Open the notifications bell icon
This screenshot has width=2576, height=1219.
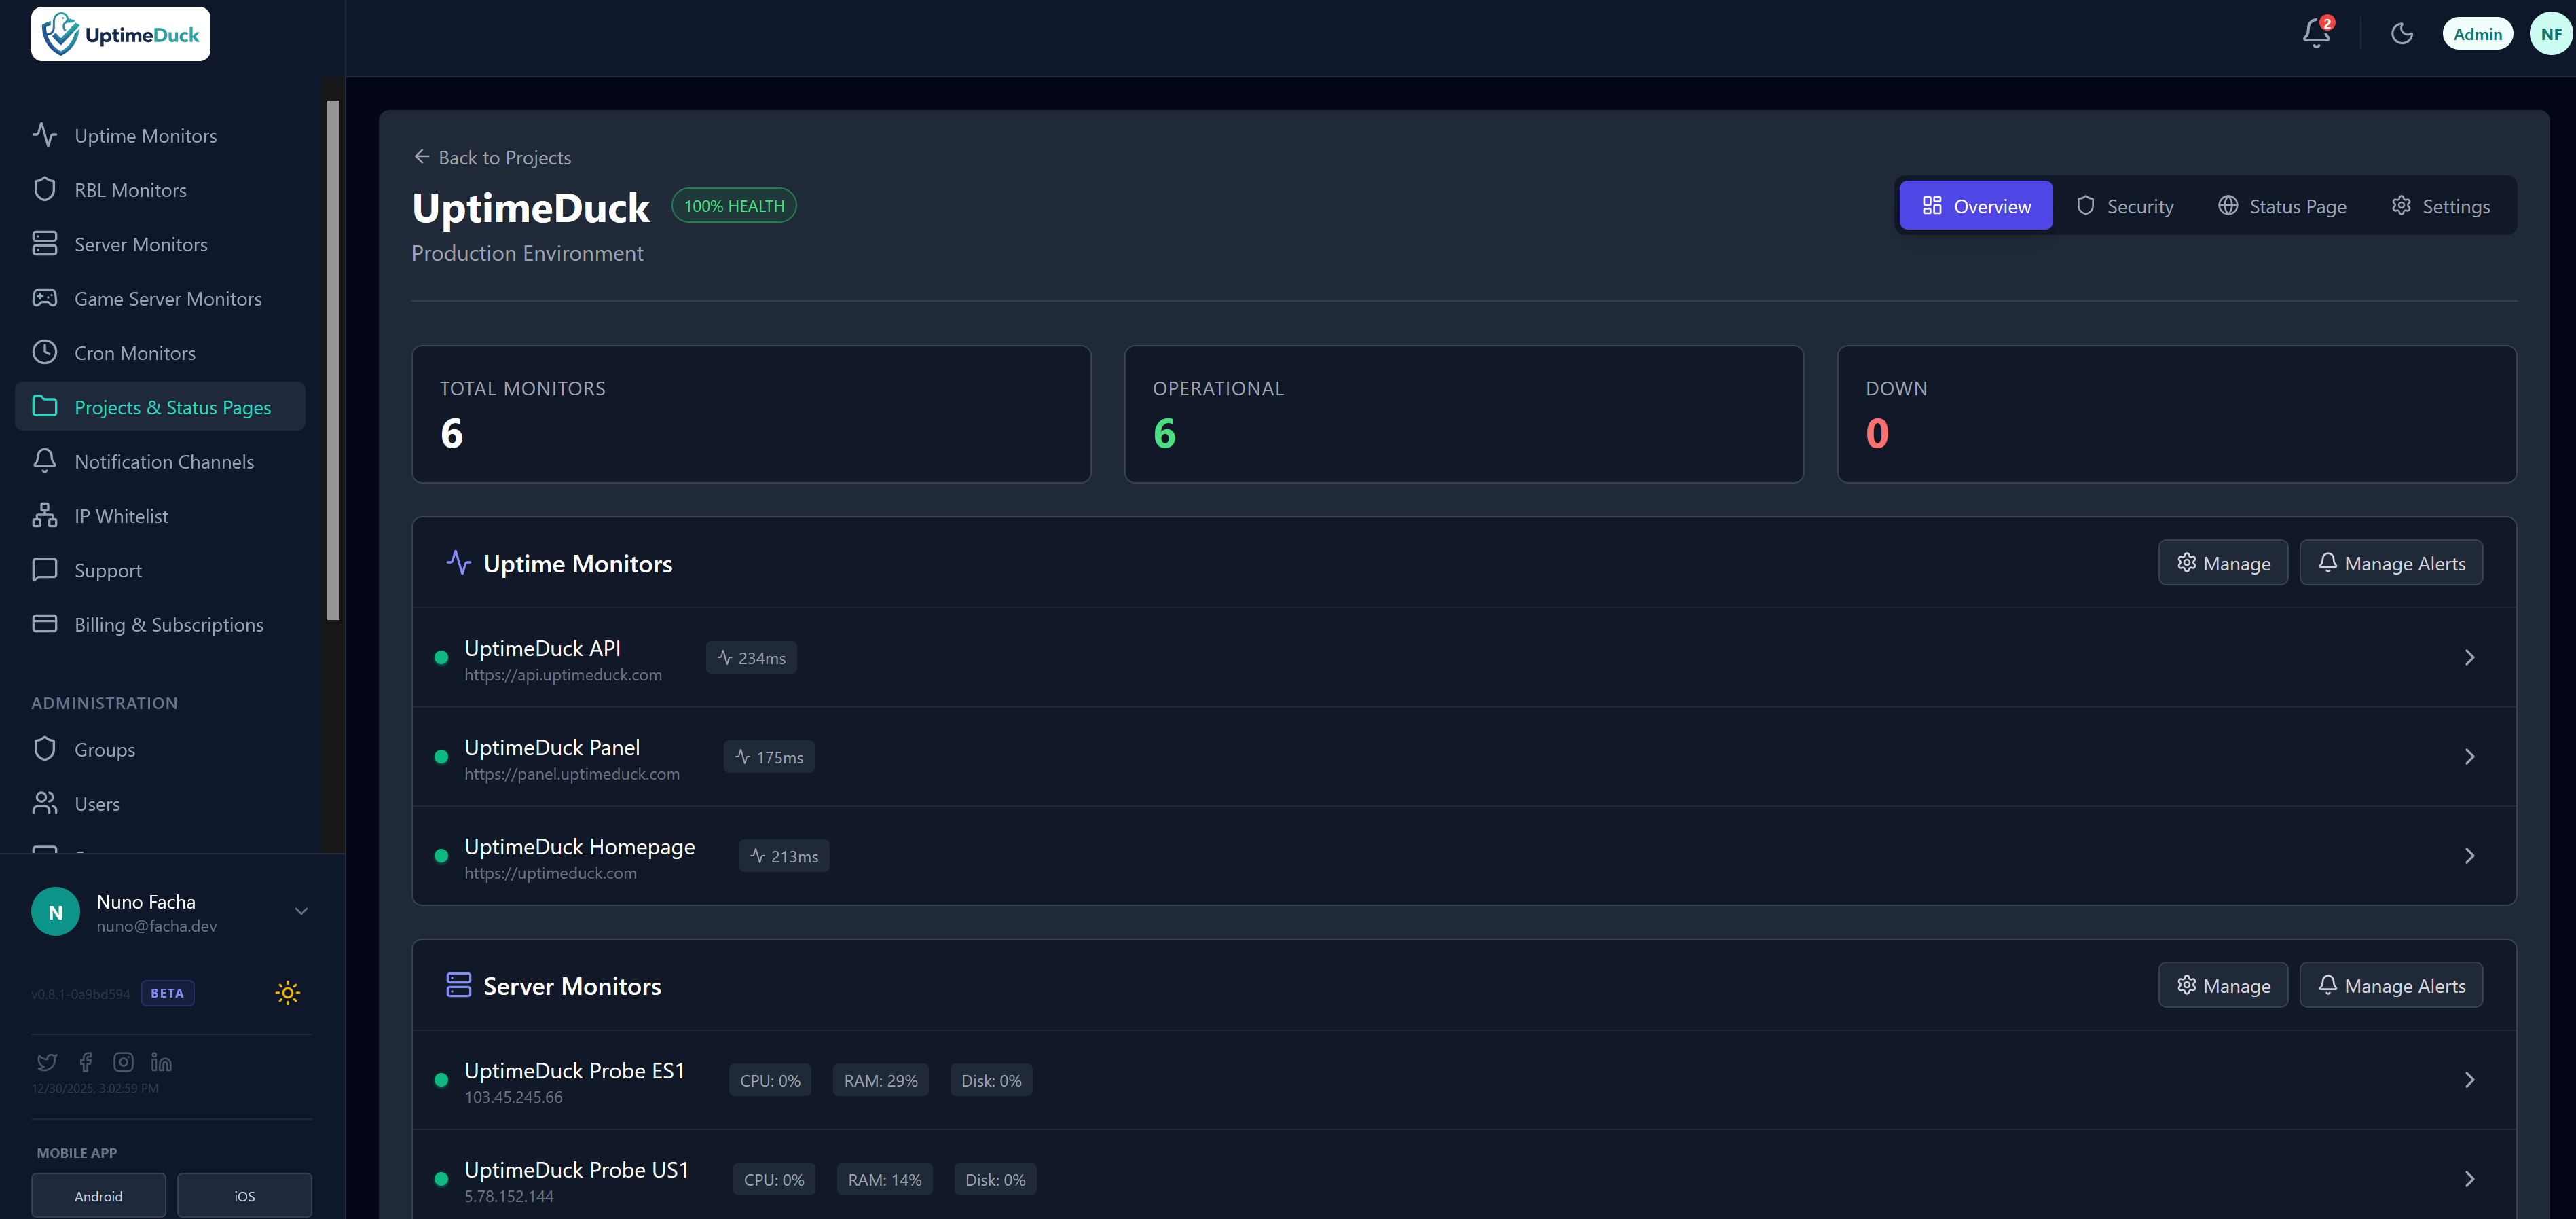[2315, 34]
